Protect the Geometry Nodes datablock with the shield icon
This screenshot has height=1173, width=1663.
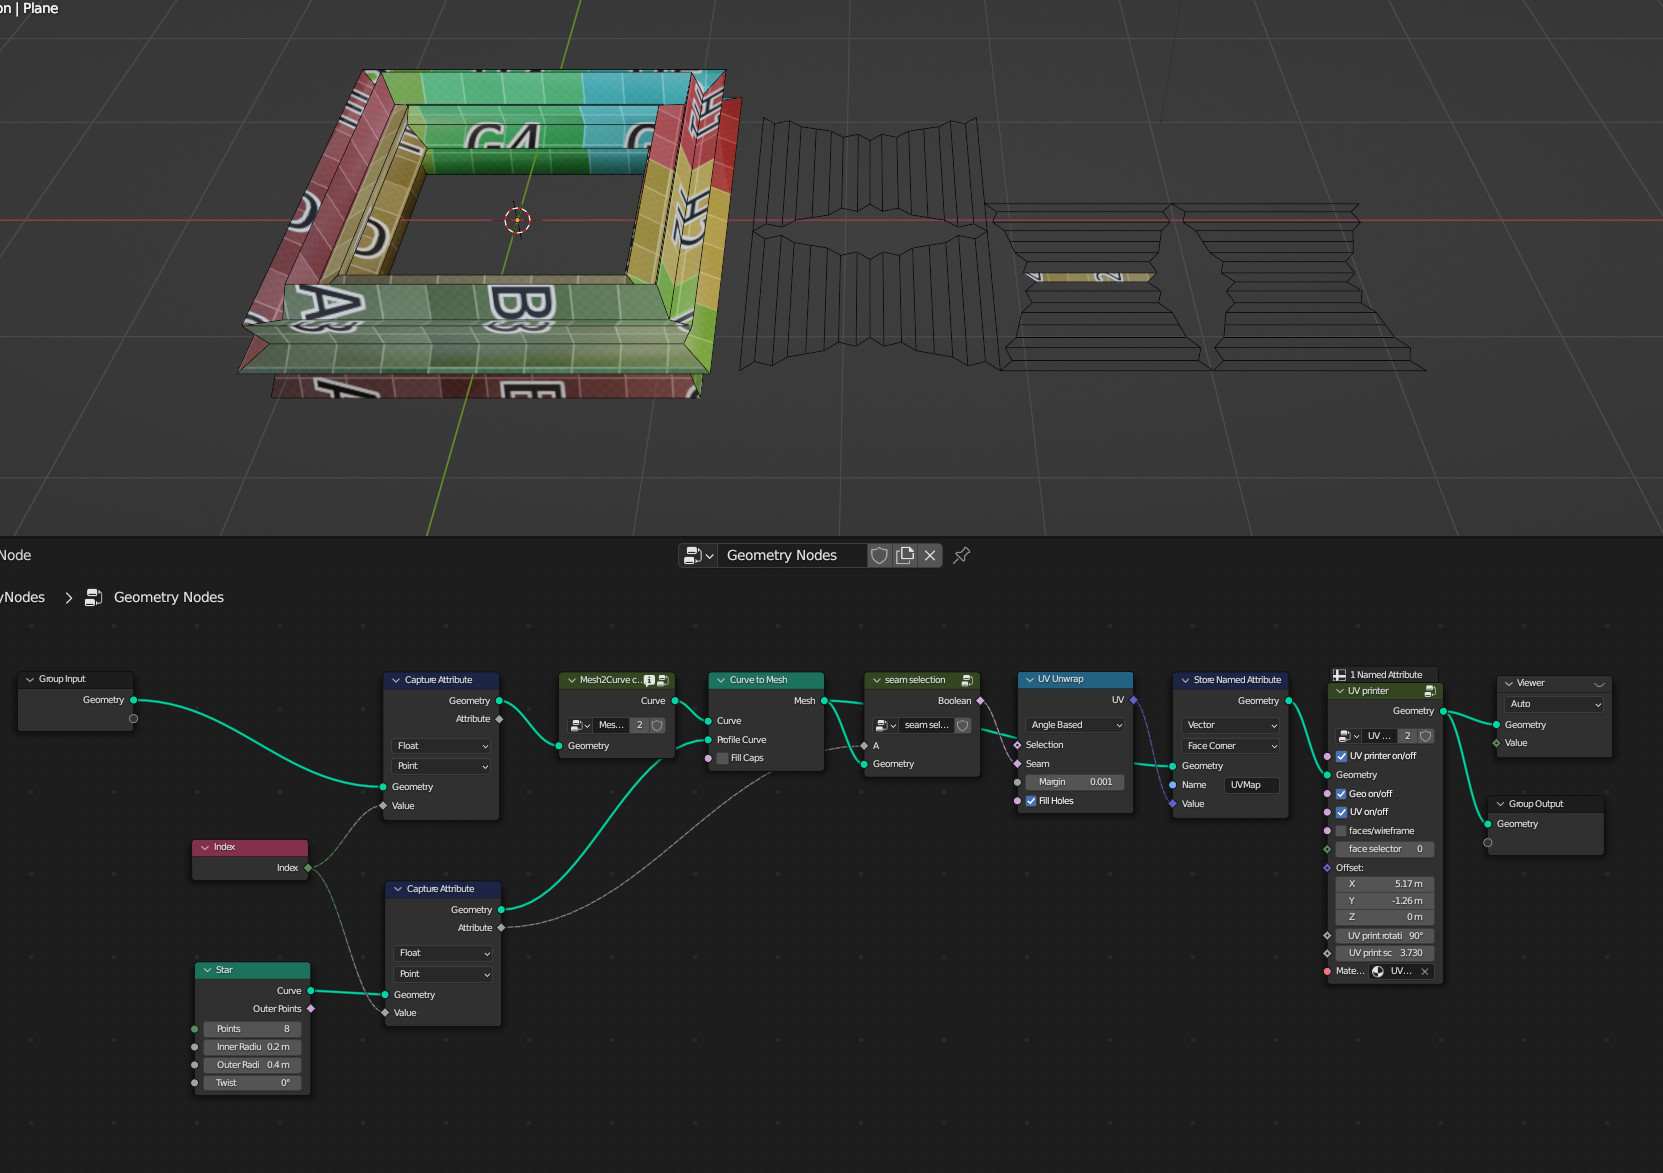[x=878, y=555]
